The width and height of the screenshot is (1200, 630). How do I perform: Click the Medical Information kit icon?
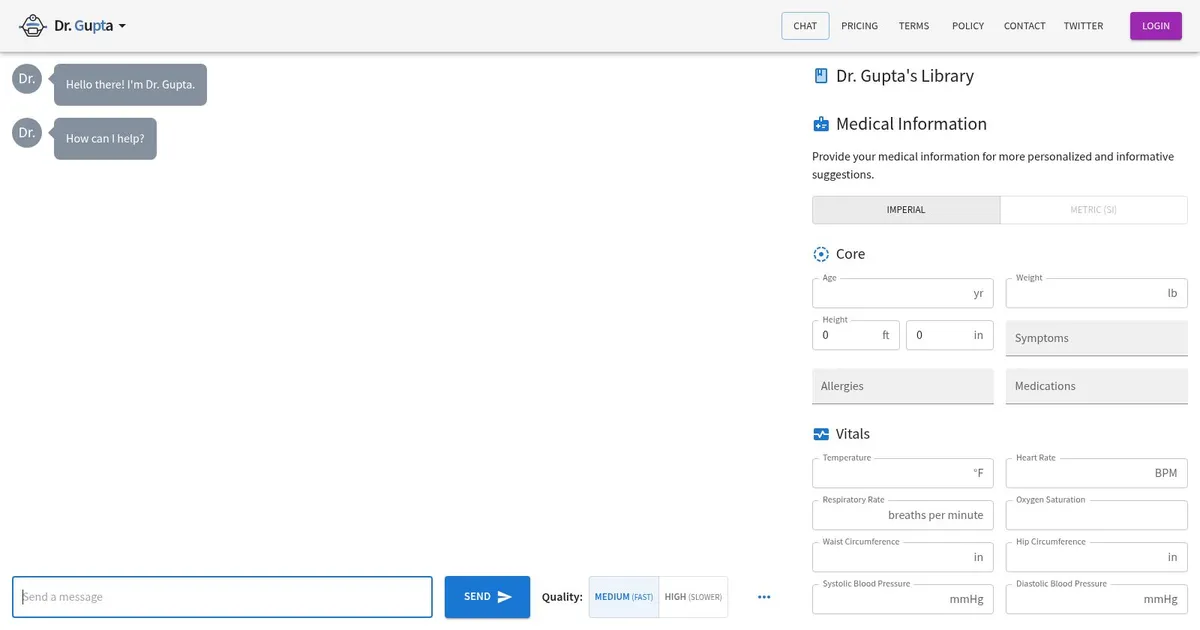[821, 124]
